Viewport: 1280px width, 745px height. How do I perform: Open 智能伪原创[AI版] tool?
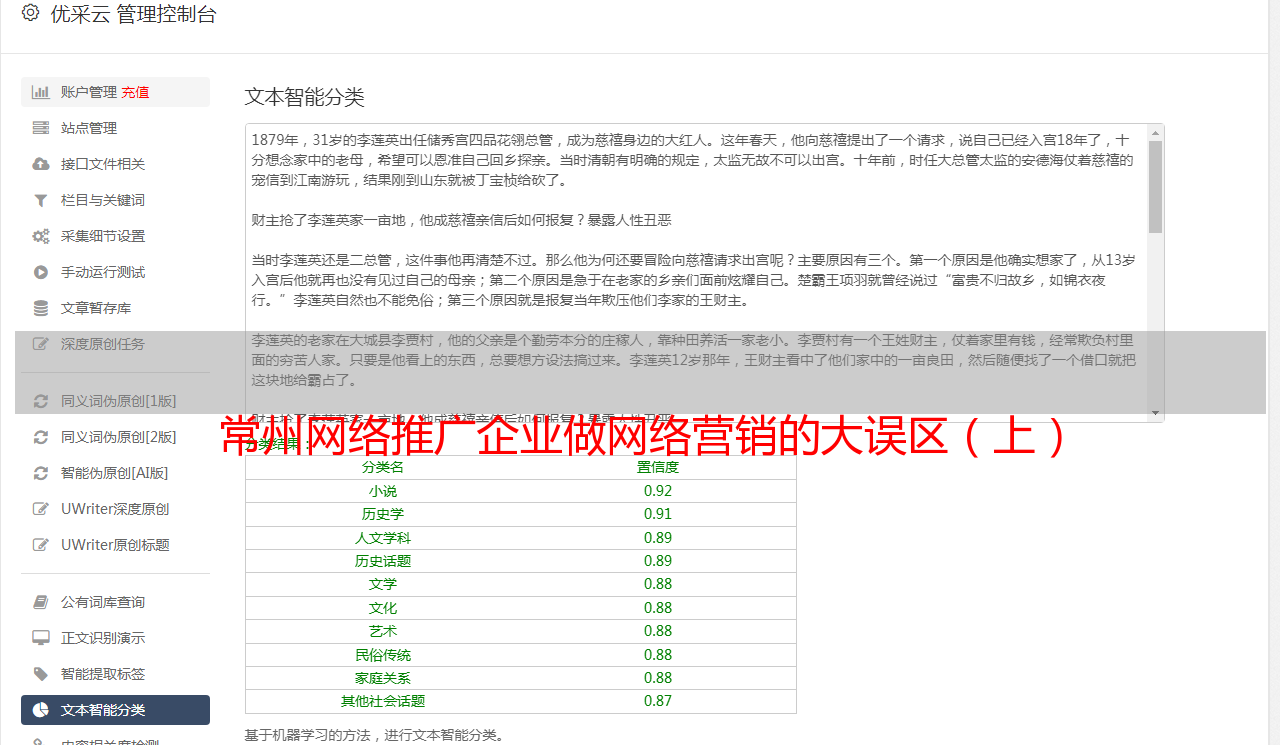[115, 473]
